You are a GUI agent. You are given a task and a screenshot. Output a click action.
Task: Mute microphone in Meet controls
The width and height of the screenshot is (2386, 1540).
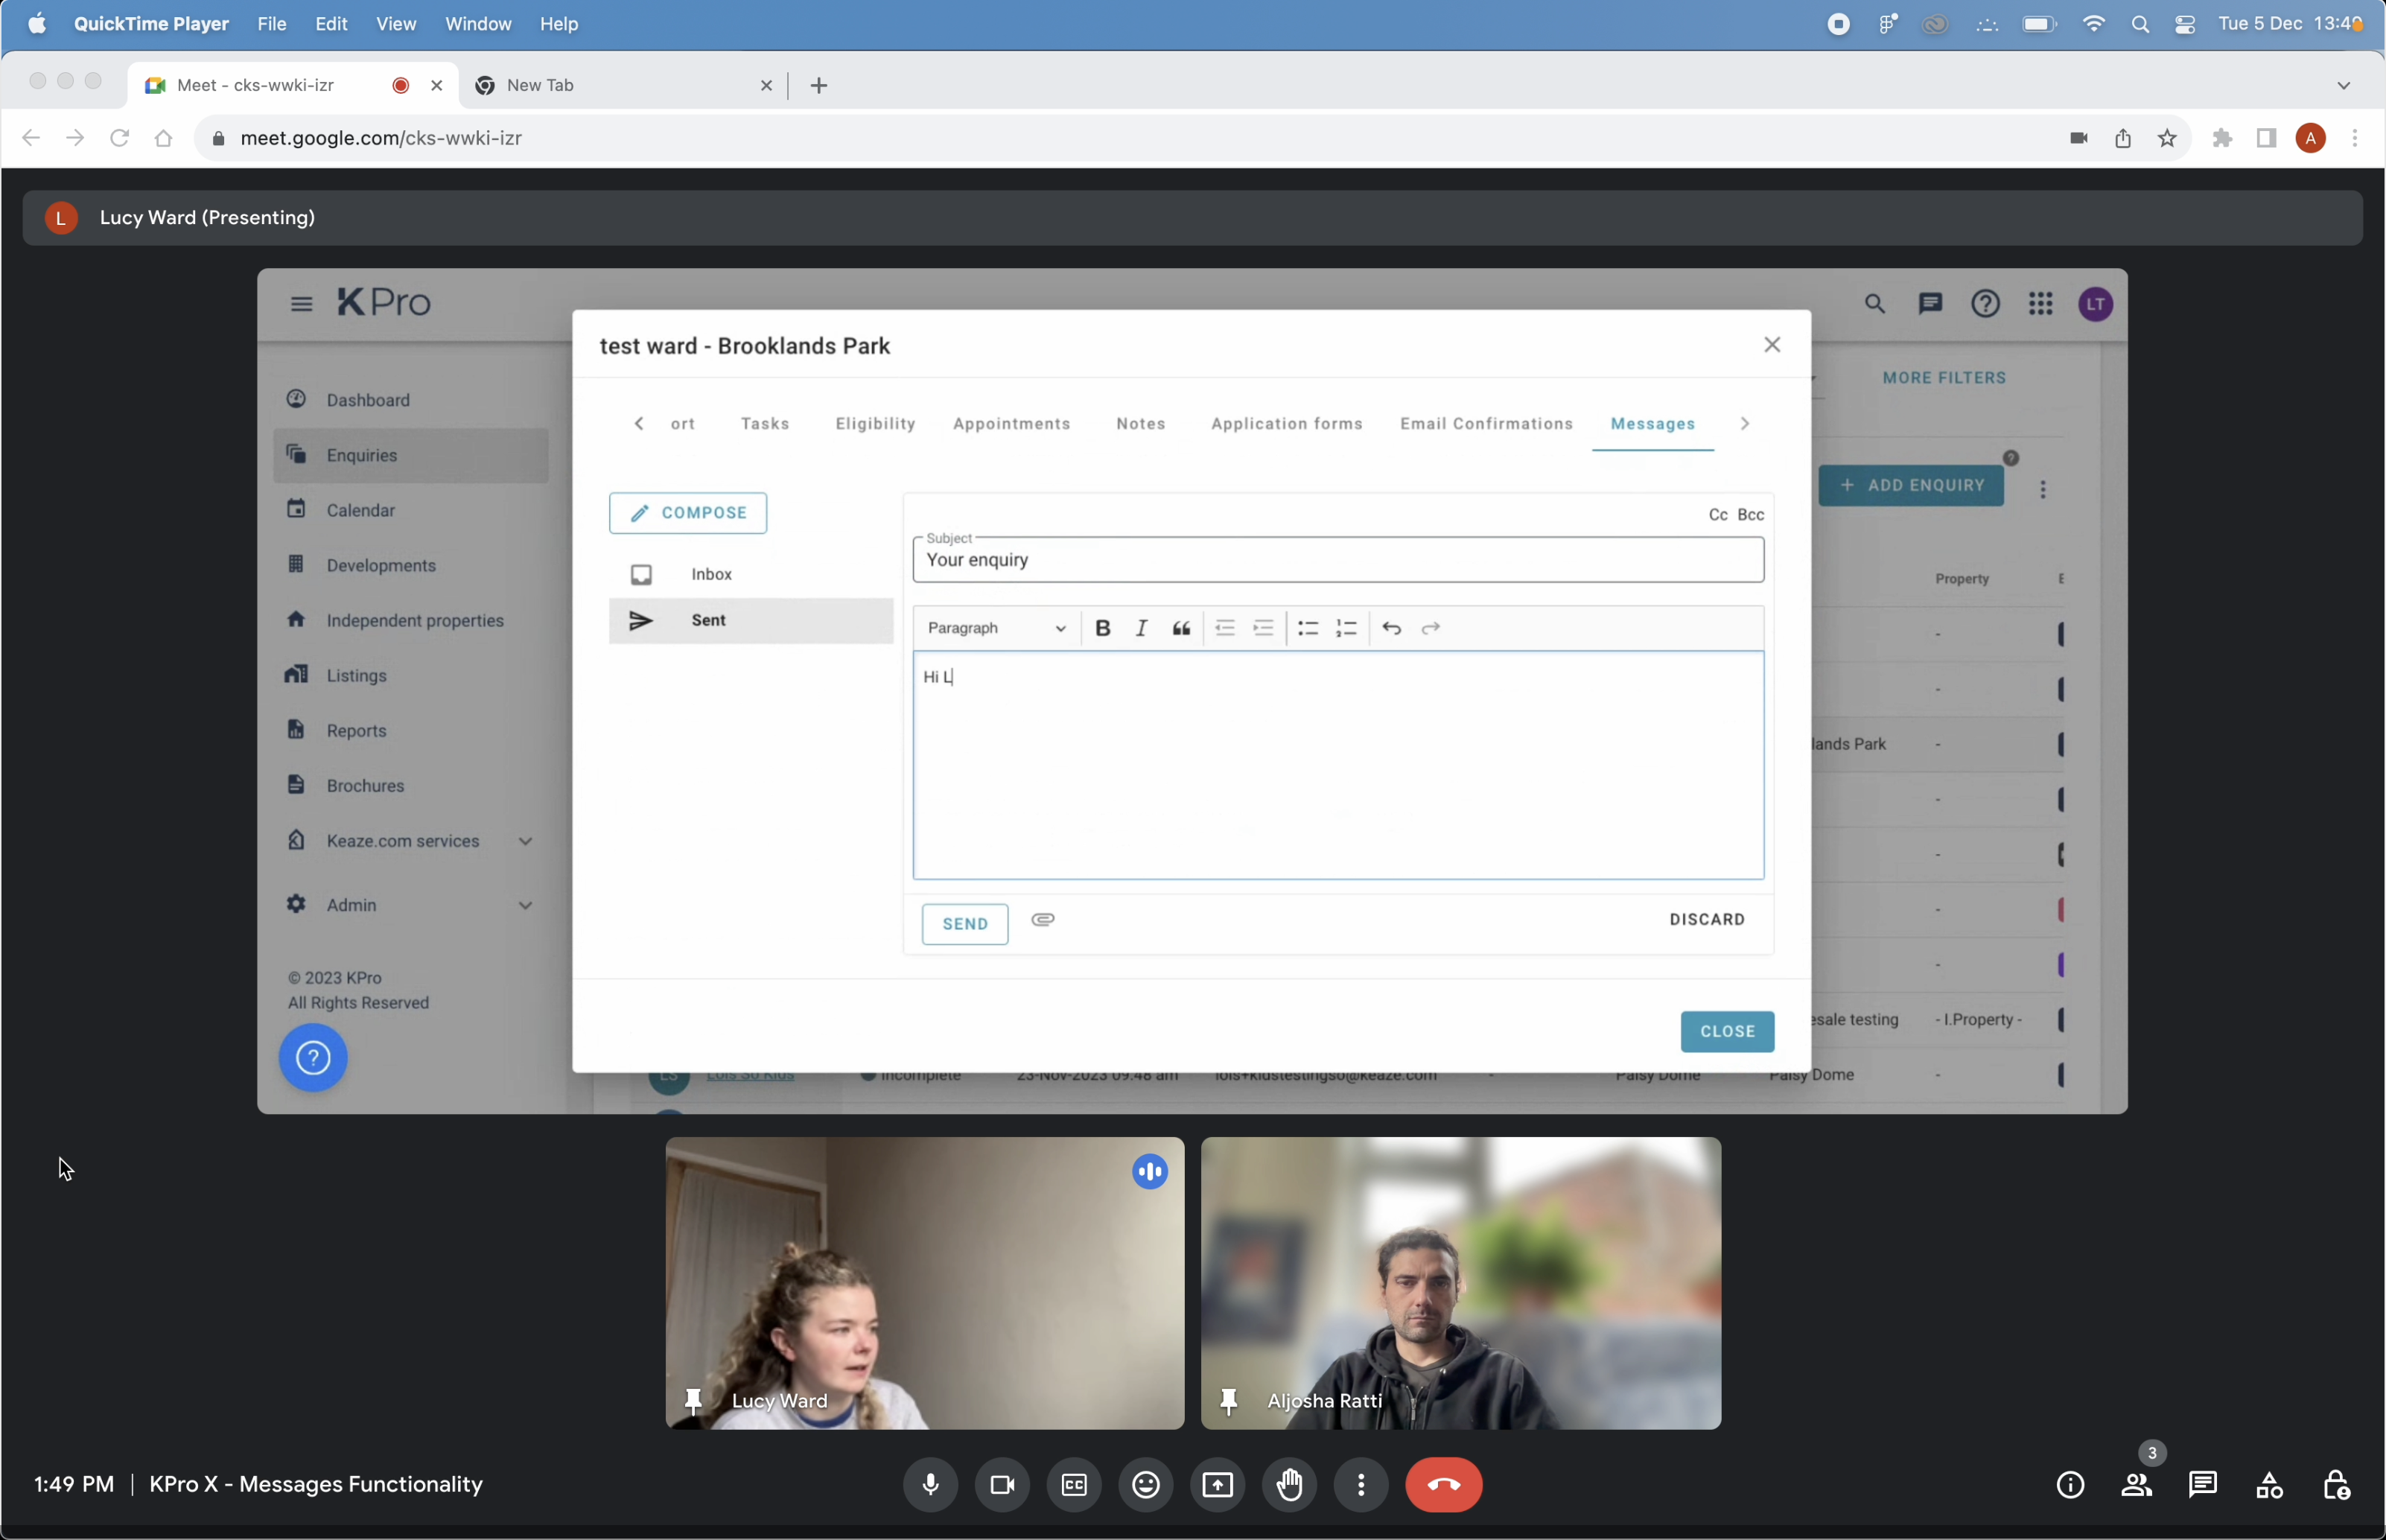930,1485
